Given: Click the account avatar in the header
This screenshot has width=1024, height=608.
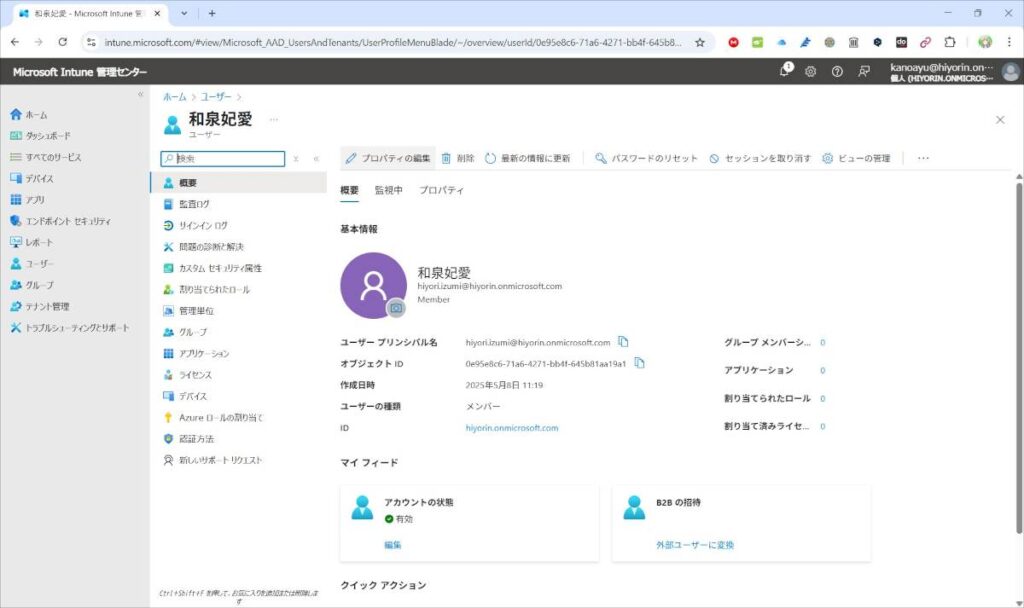Looking at the screenshot, I should click(1010, 72).
